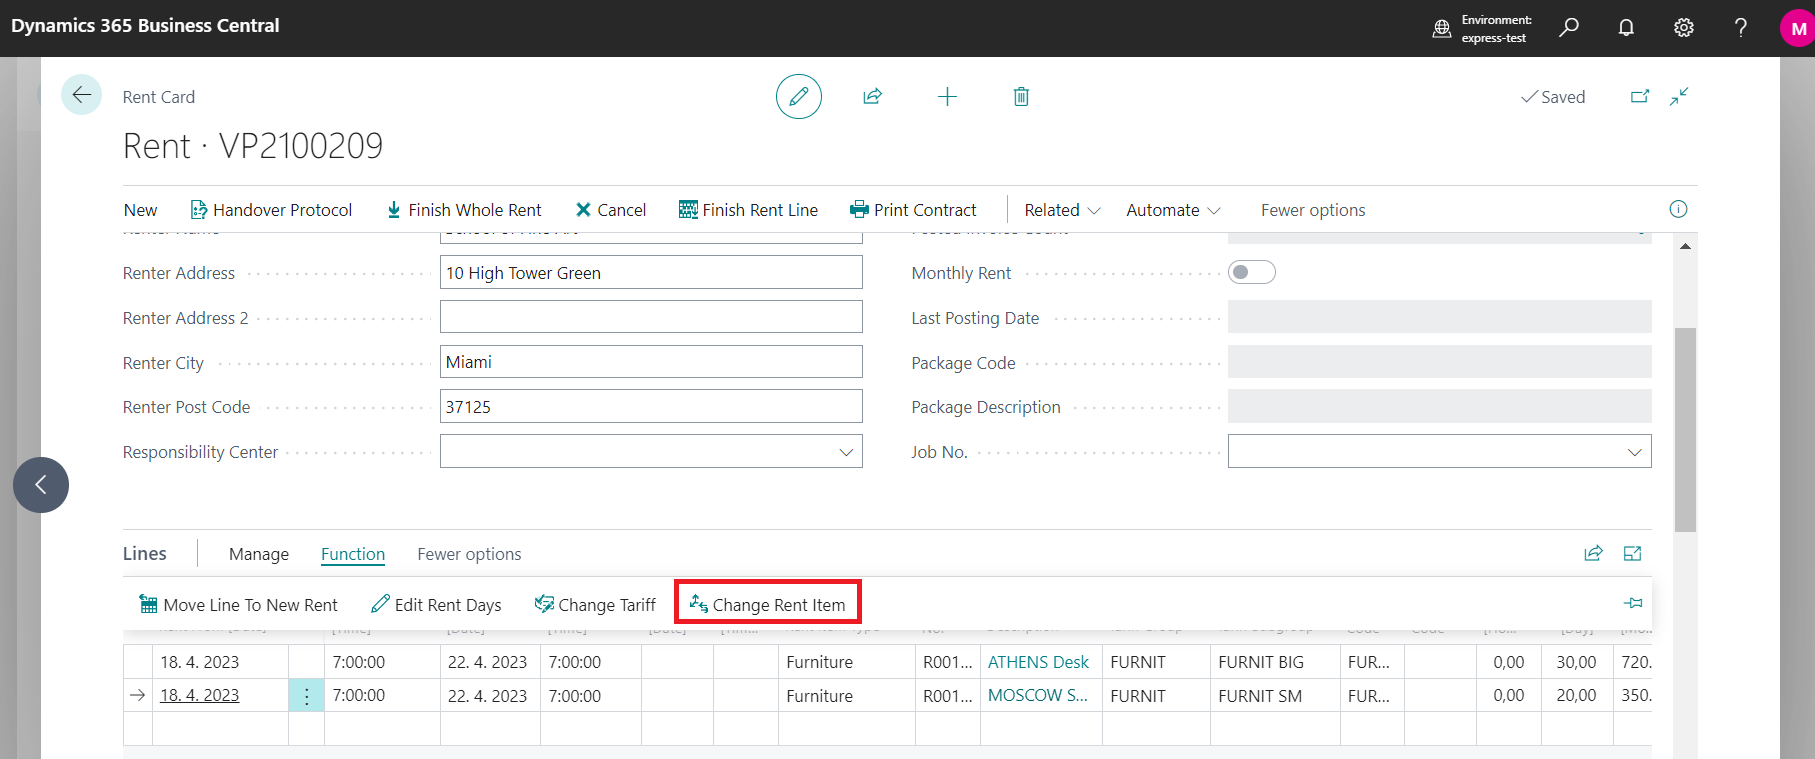Show more options for second line row
This screenshot has width=1815, height=759.
click(x=306, y=696)
